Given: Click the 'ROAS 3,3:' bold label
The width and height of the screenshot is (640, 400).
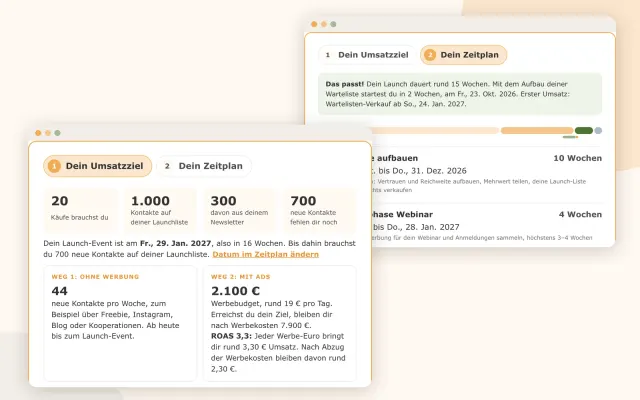Looking at the screenshot, I should pyautogui.click(x=231, y=336).
